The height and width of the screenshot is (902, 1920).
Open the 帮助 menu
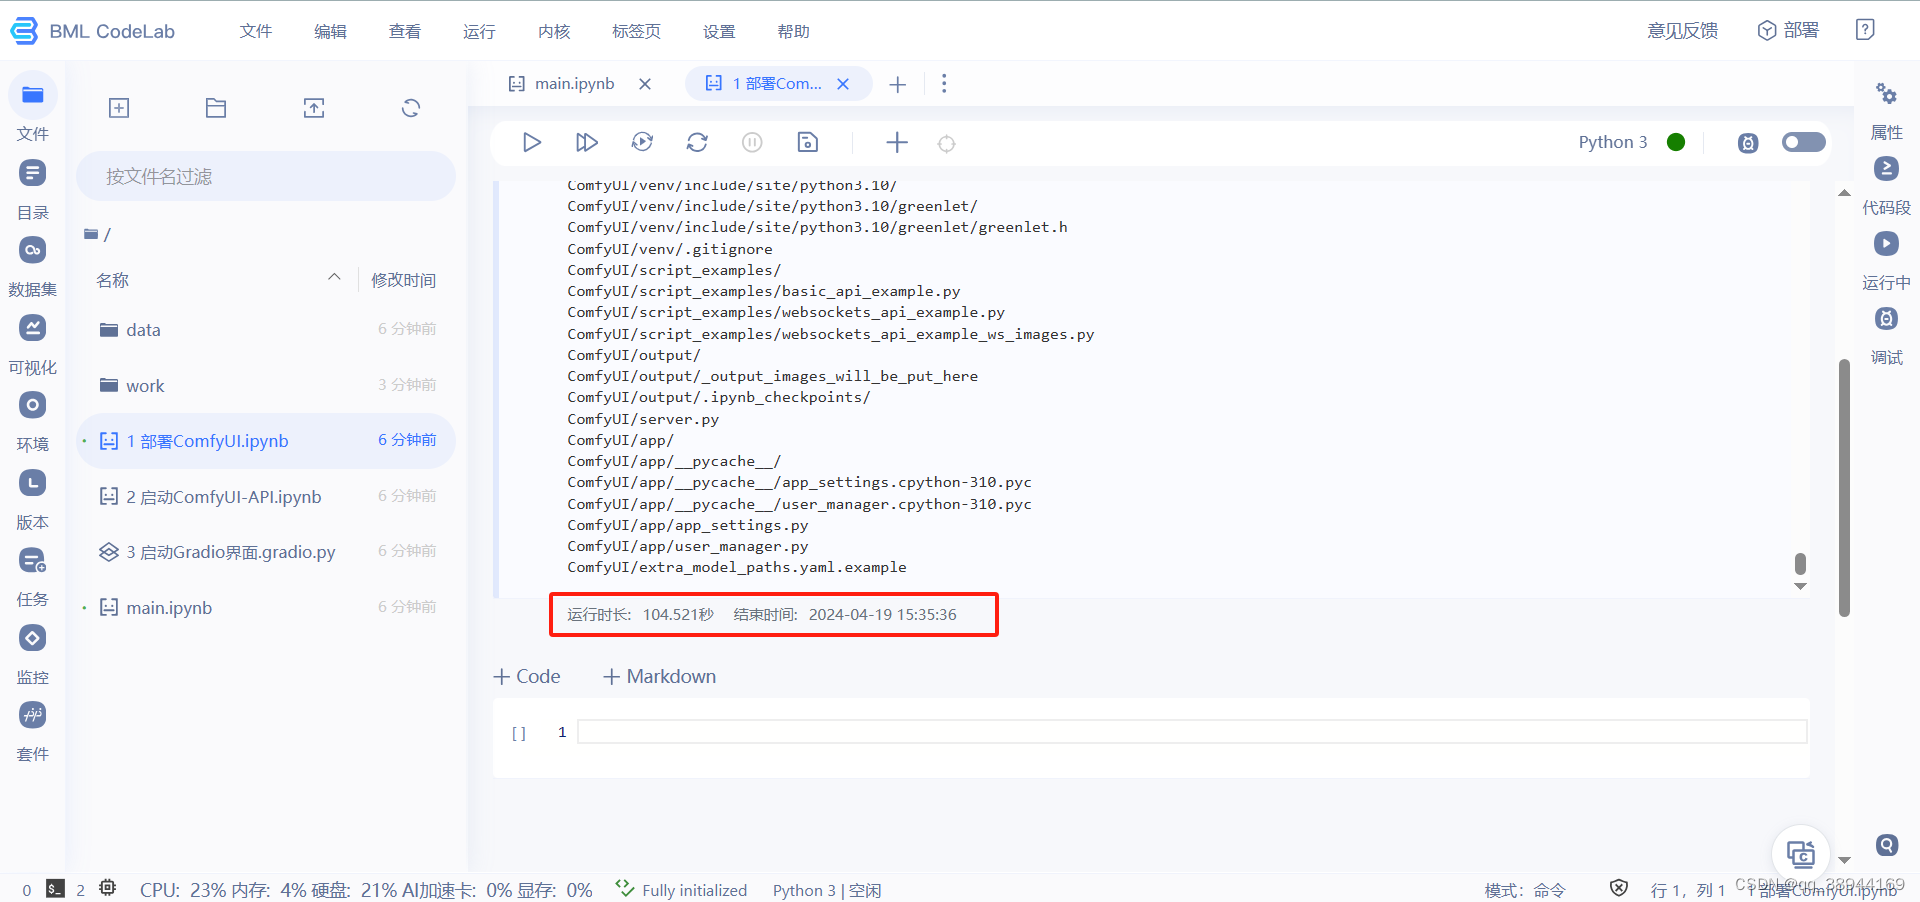coord(793,32)
